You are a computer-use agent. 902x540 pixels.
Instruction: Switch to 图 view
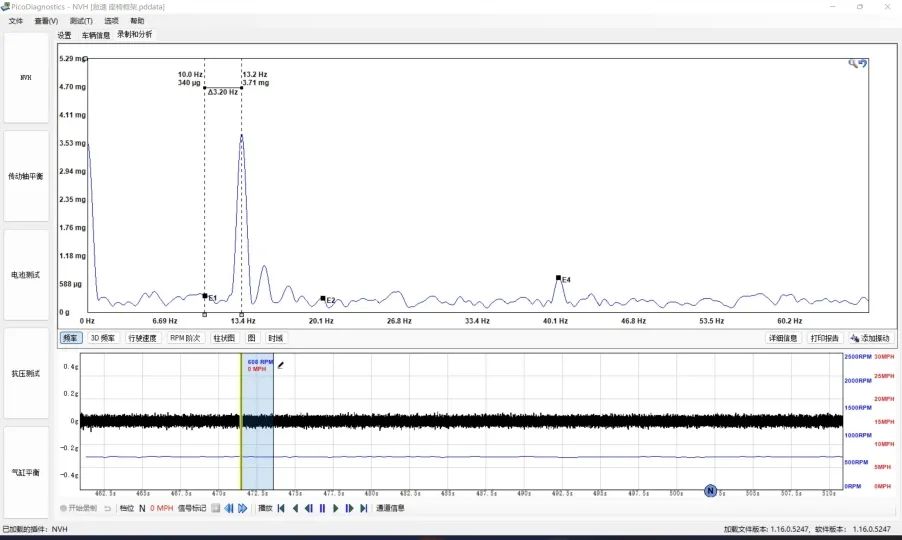point(251,338)
